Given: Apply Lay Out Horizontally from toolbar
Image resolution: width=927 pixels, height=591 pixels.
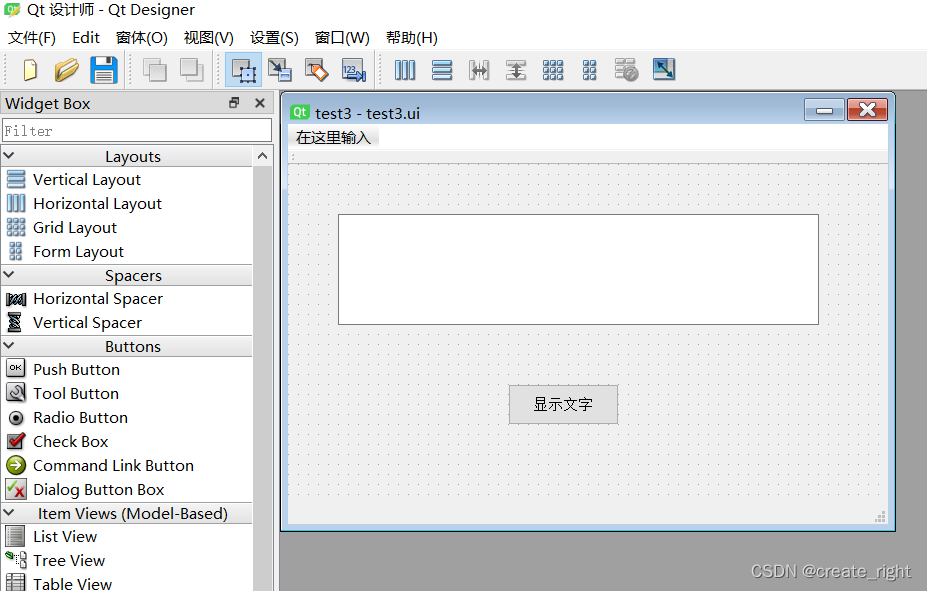Looking at the screenshot, I should 405,70.
